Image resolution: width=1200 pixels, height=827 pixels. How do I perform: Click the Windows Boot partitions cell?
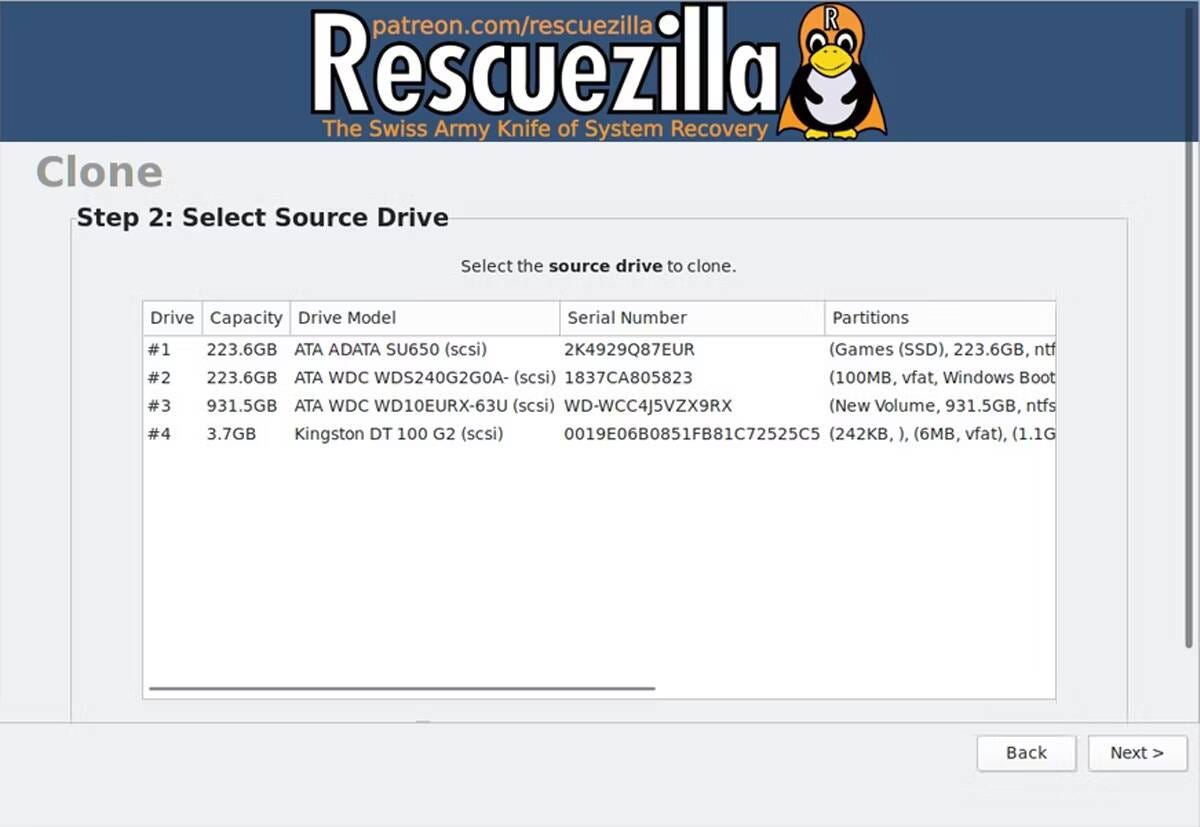coord(941,378)
